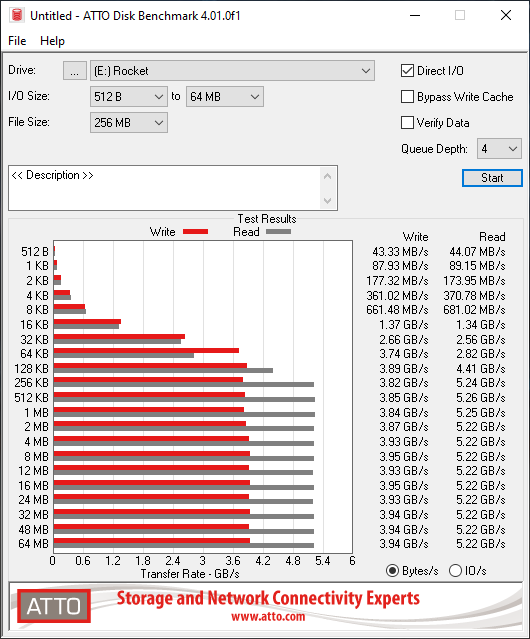
Task: Click the description box scroll up arrow
Action: [328, 176]
